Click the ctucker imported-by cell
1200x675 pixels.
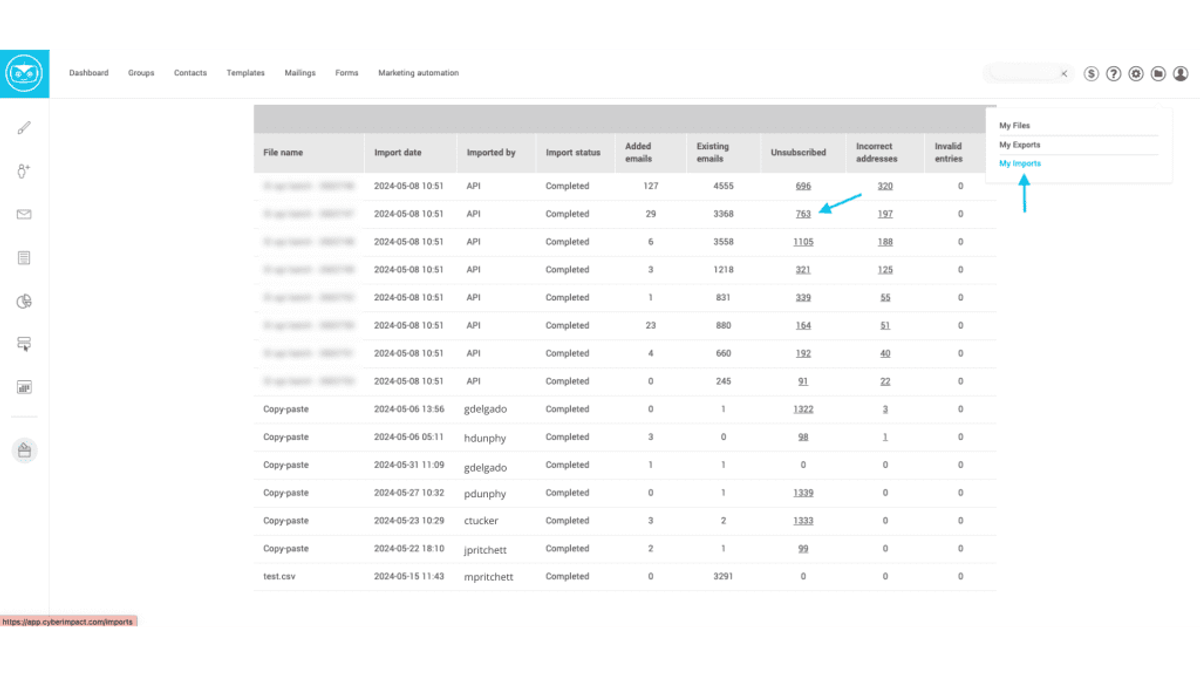(482, 521)
